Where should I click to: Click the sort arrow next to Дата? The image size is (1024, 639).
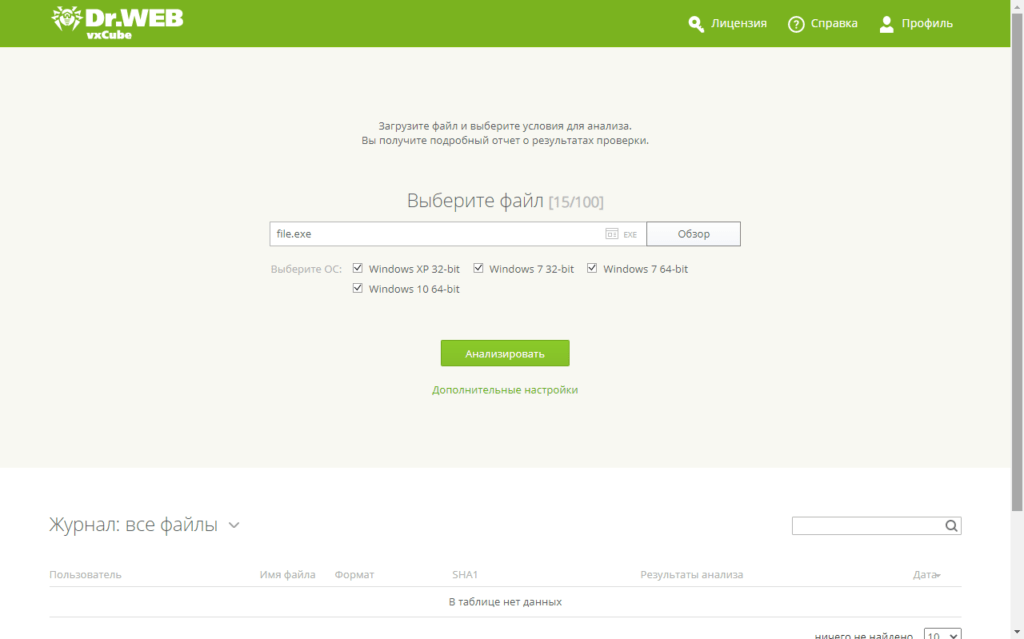pyautogui.click(x=938, y=575)
